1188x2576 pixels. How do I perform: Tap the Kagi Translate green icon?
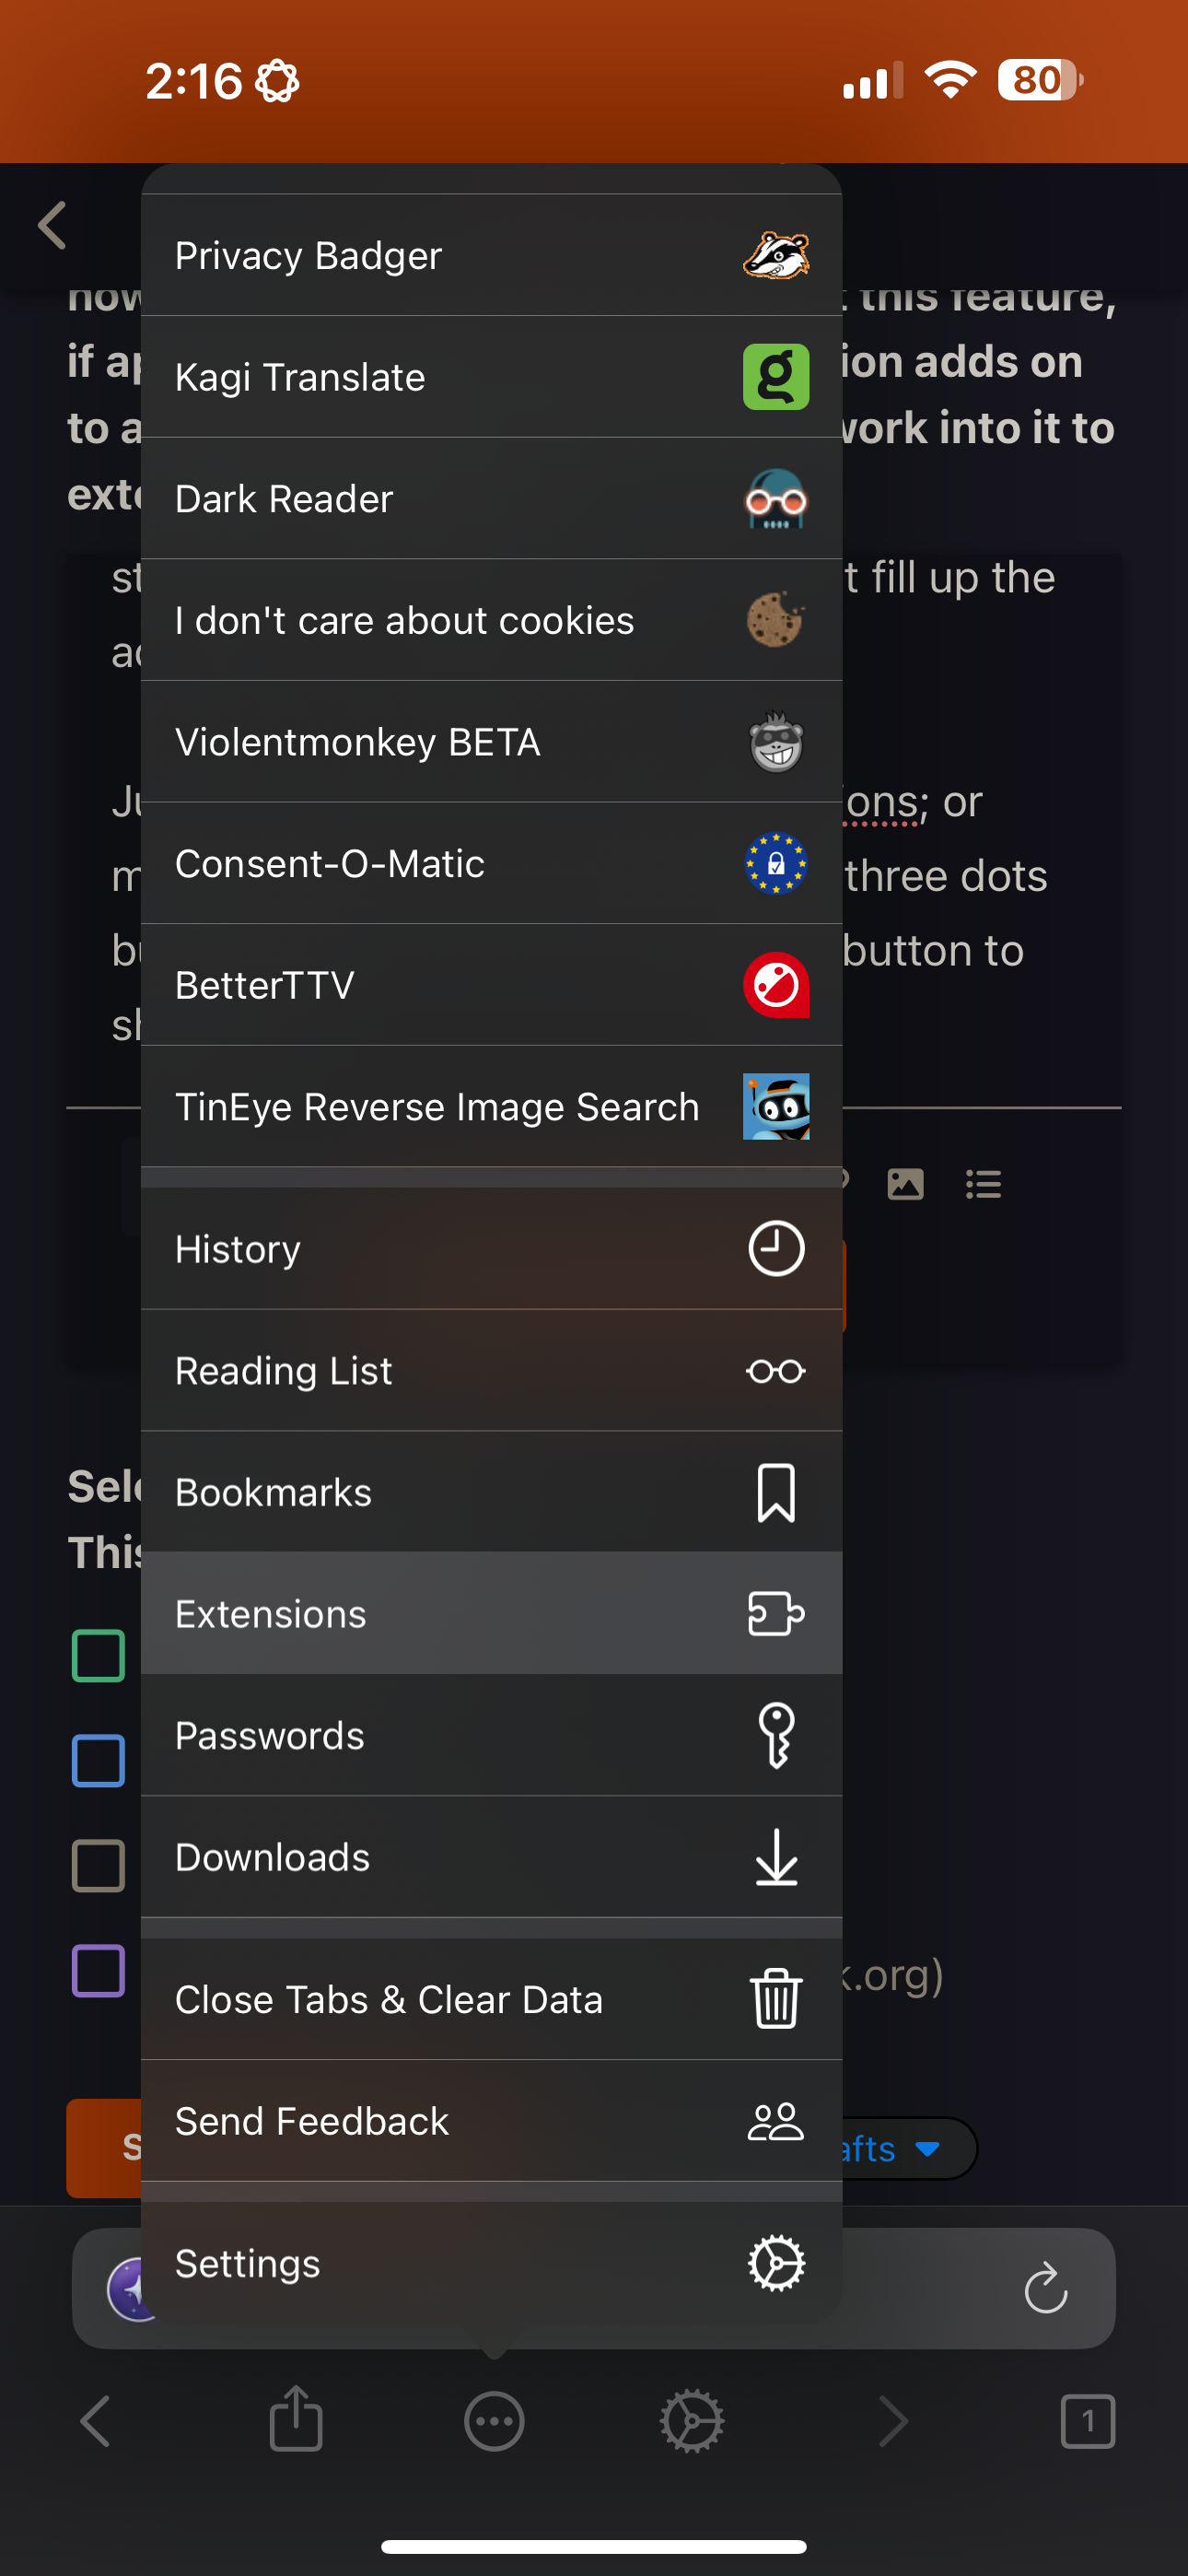[x=775, y=377]
